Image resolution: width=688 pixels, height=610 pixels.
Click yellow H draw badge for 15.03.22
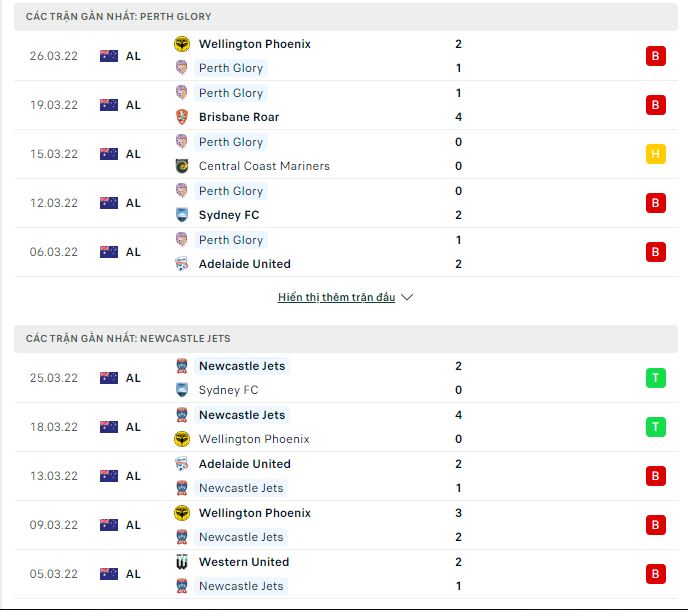click(655, 154)
